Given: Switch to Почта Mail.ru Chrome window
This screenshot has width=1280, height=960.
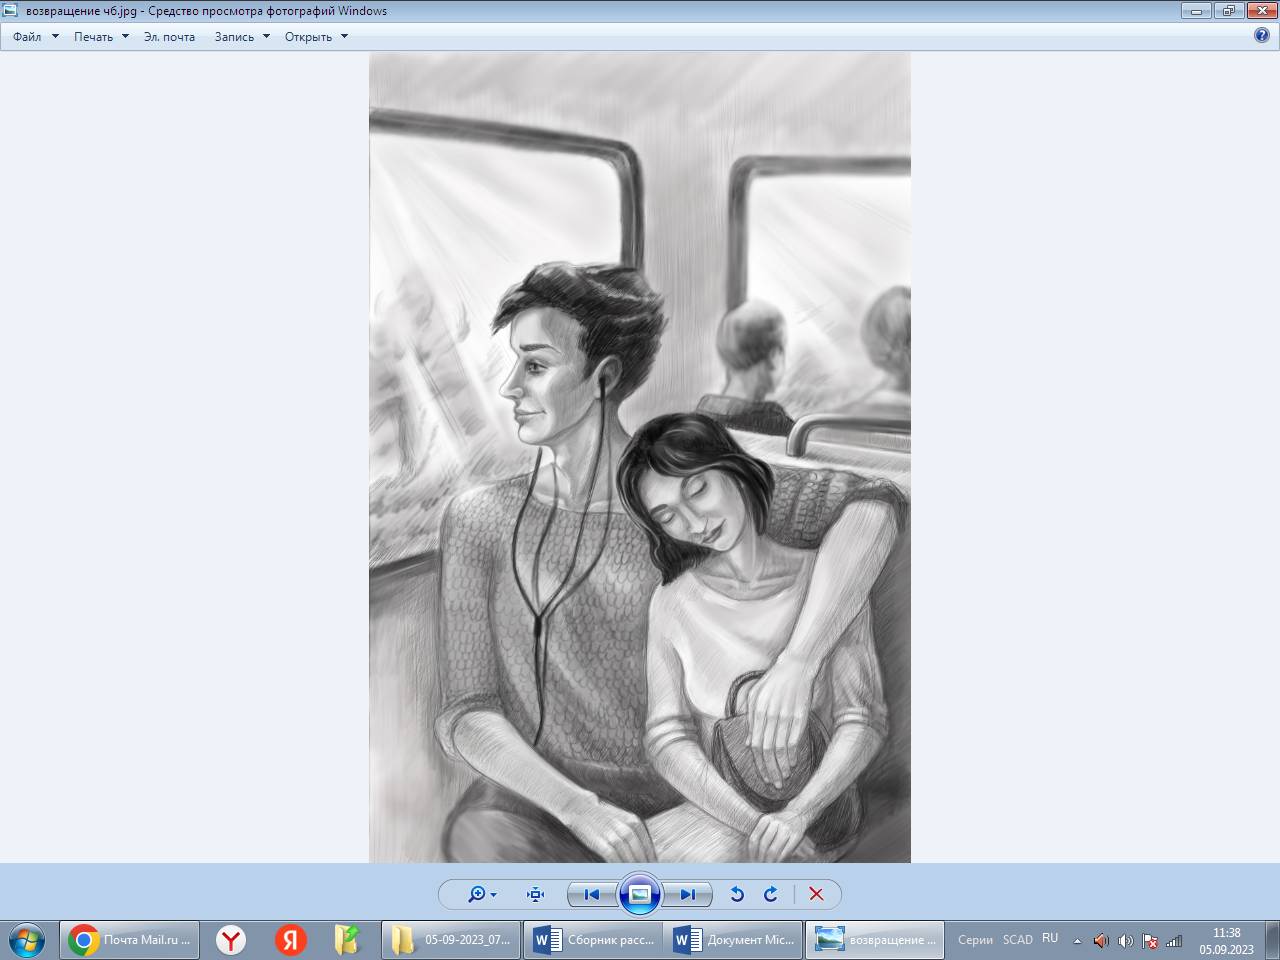Looking at the screenshot, I should pyautogui.click(x=130, y=940).
